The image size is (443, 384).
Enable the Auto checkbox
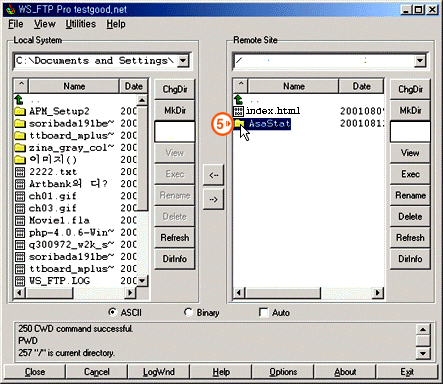[263, 312]
